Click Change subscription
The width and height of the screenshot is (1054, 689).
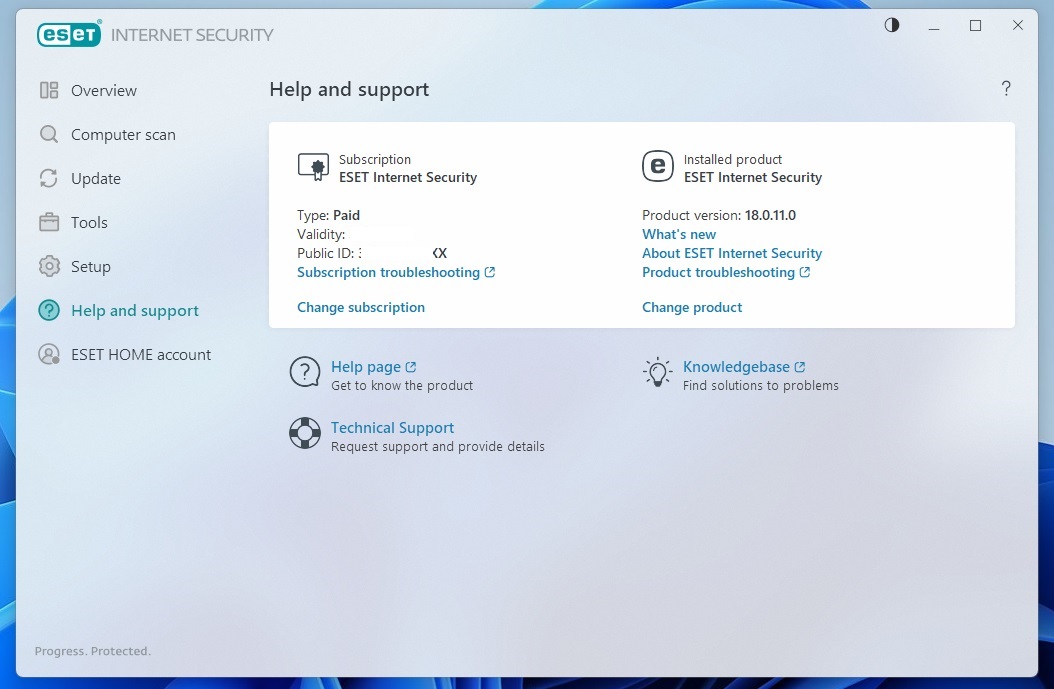tap(361, 307)
